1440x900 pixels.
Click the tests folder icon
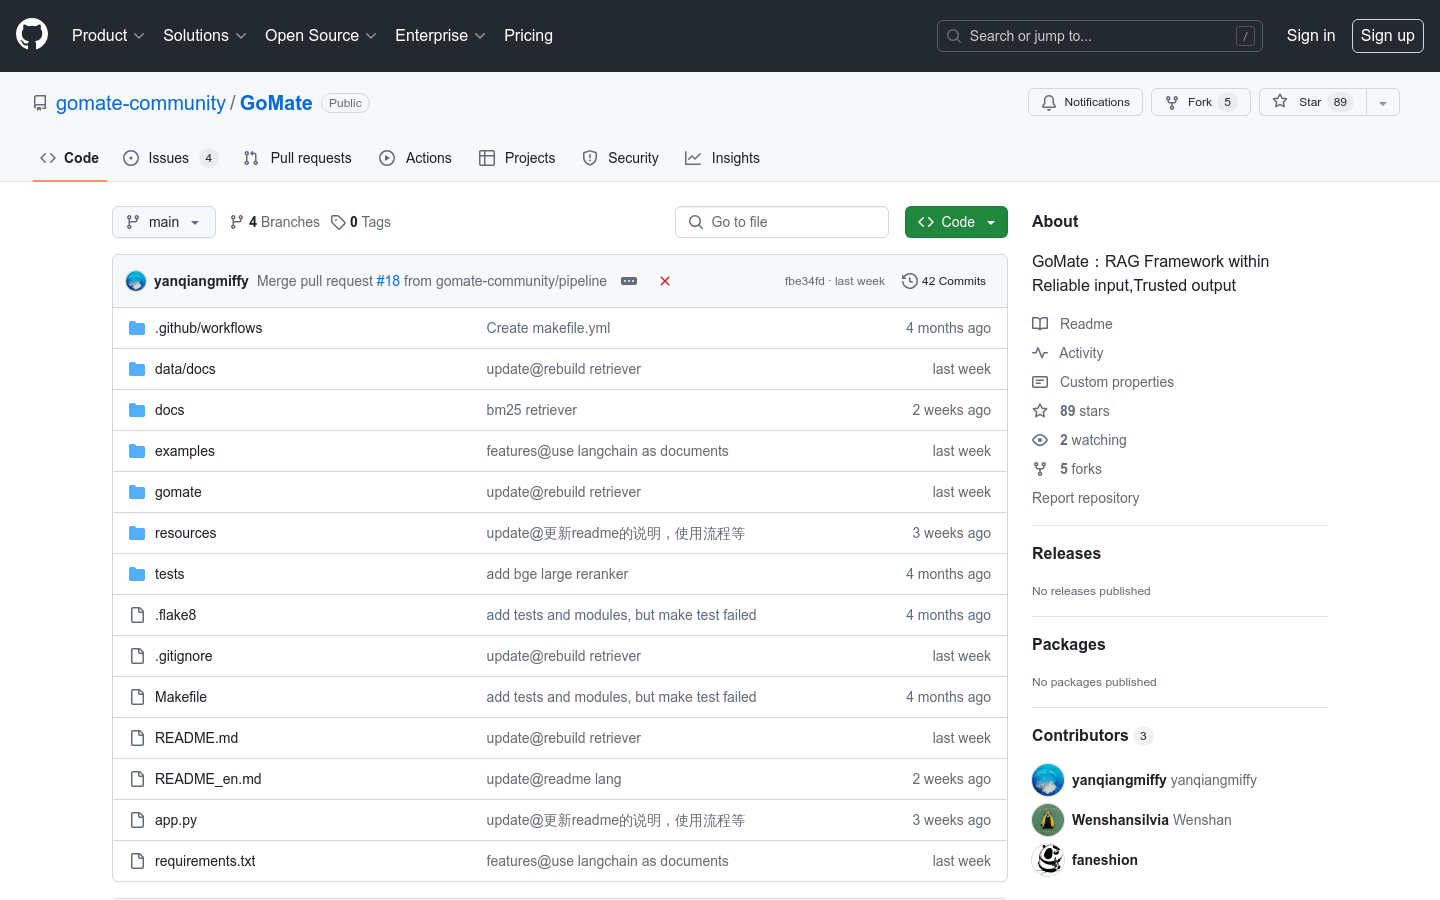click(x=137, y=574)
